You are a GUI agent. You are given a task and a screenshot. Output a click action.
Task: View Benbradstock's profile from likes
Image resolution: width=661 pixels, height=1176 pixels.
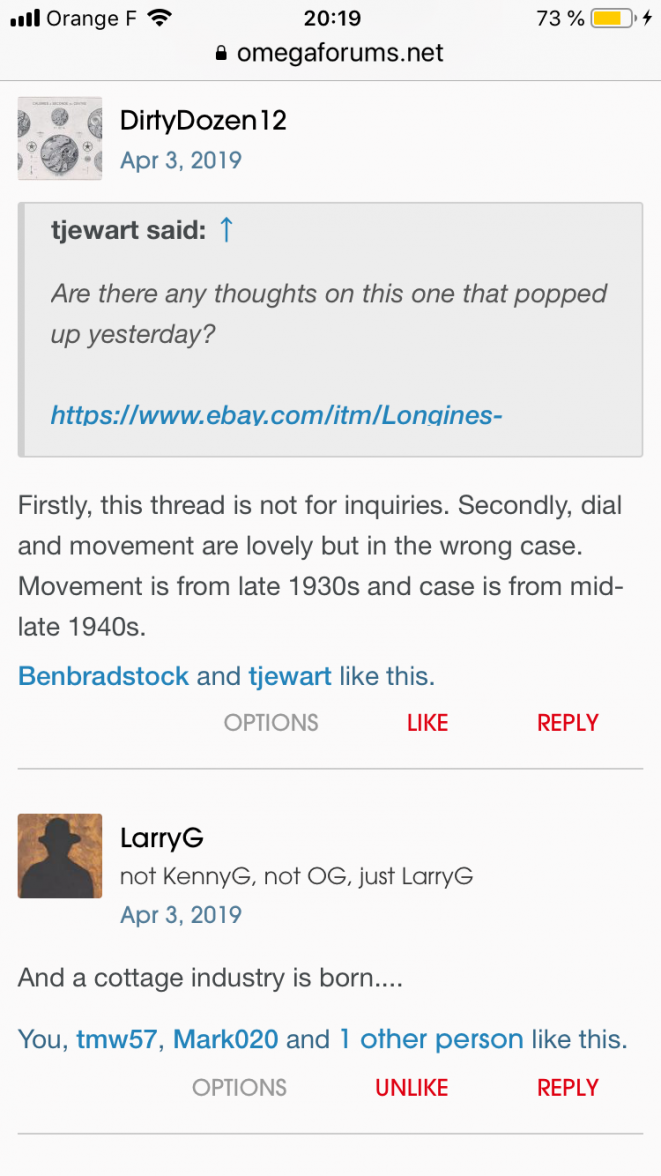[103, 677]
